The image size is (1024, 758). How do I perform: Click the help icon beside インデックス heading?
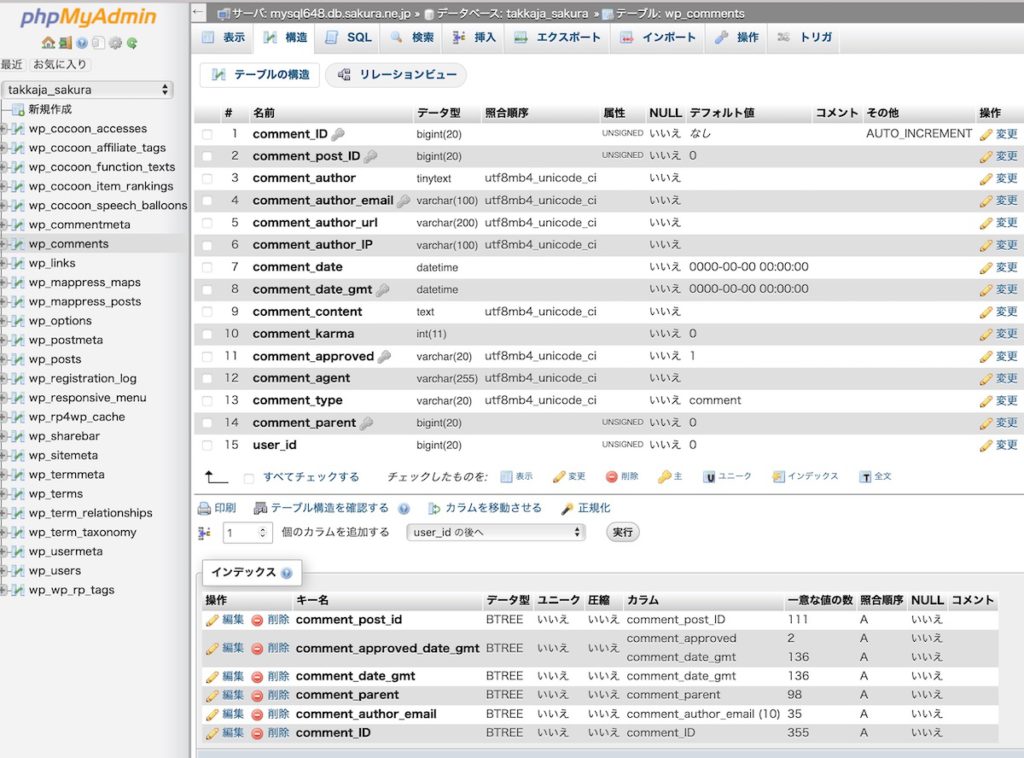pos(287,573)
